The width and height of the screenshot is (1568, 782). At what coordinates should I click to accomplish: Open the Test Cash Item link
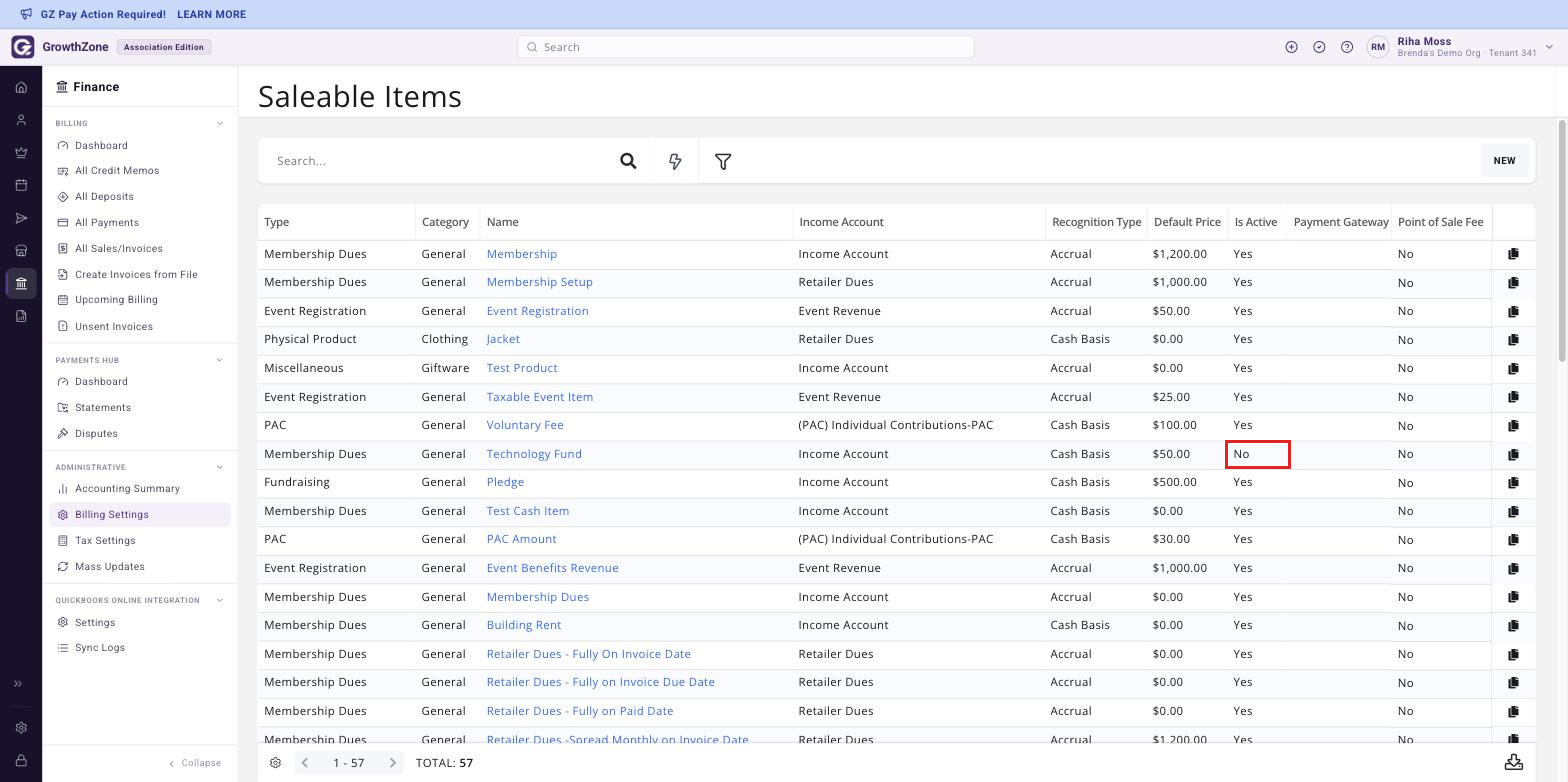tap(528, 511)
